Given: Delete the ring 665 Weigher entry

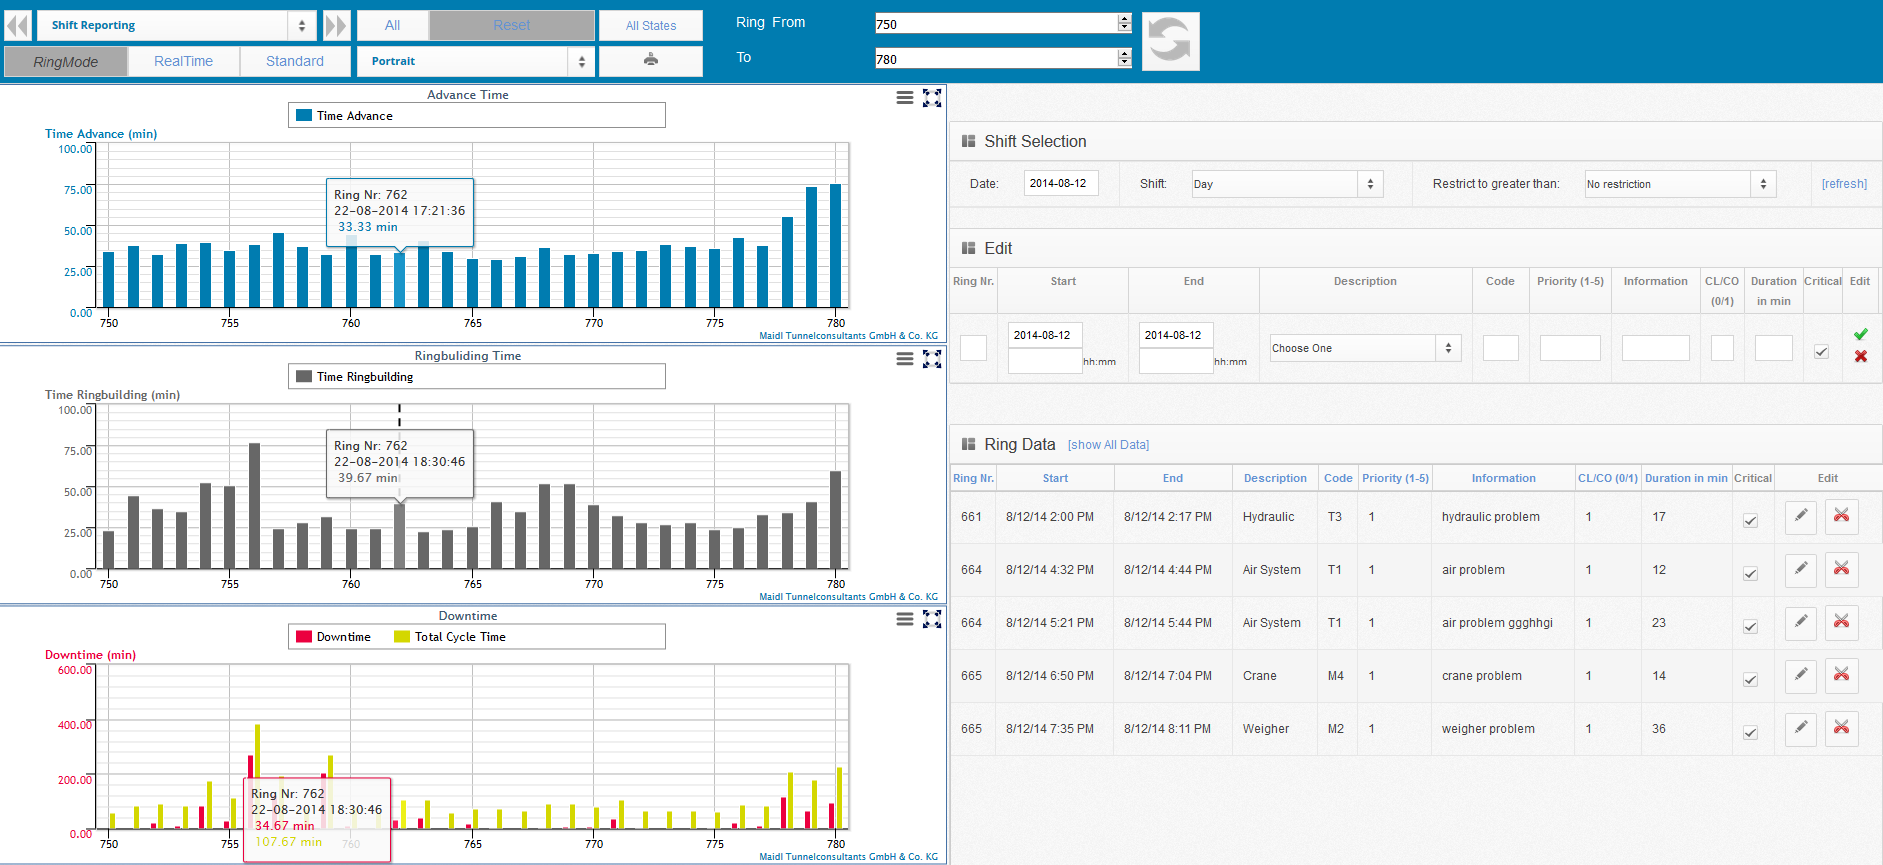Looking at the screenshot, I should coord(1841,728).
